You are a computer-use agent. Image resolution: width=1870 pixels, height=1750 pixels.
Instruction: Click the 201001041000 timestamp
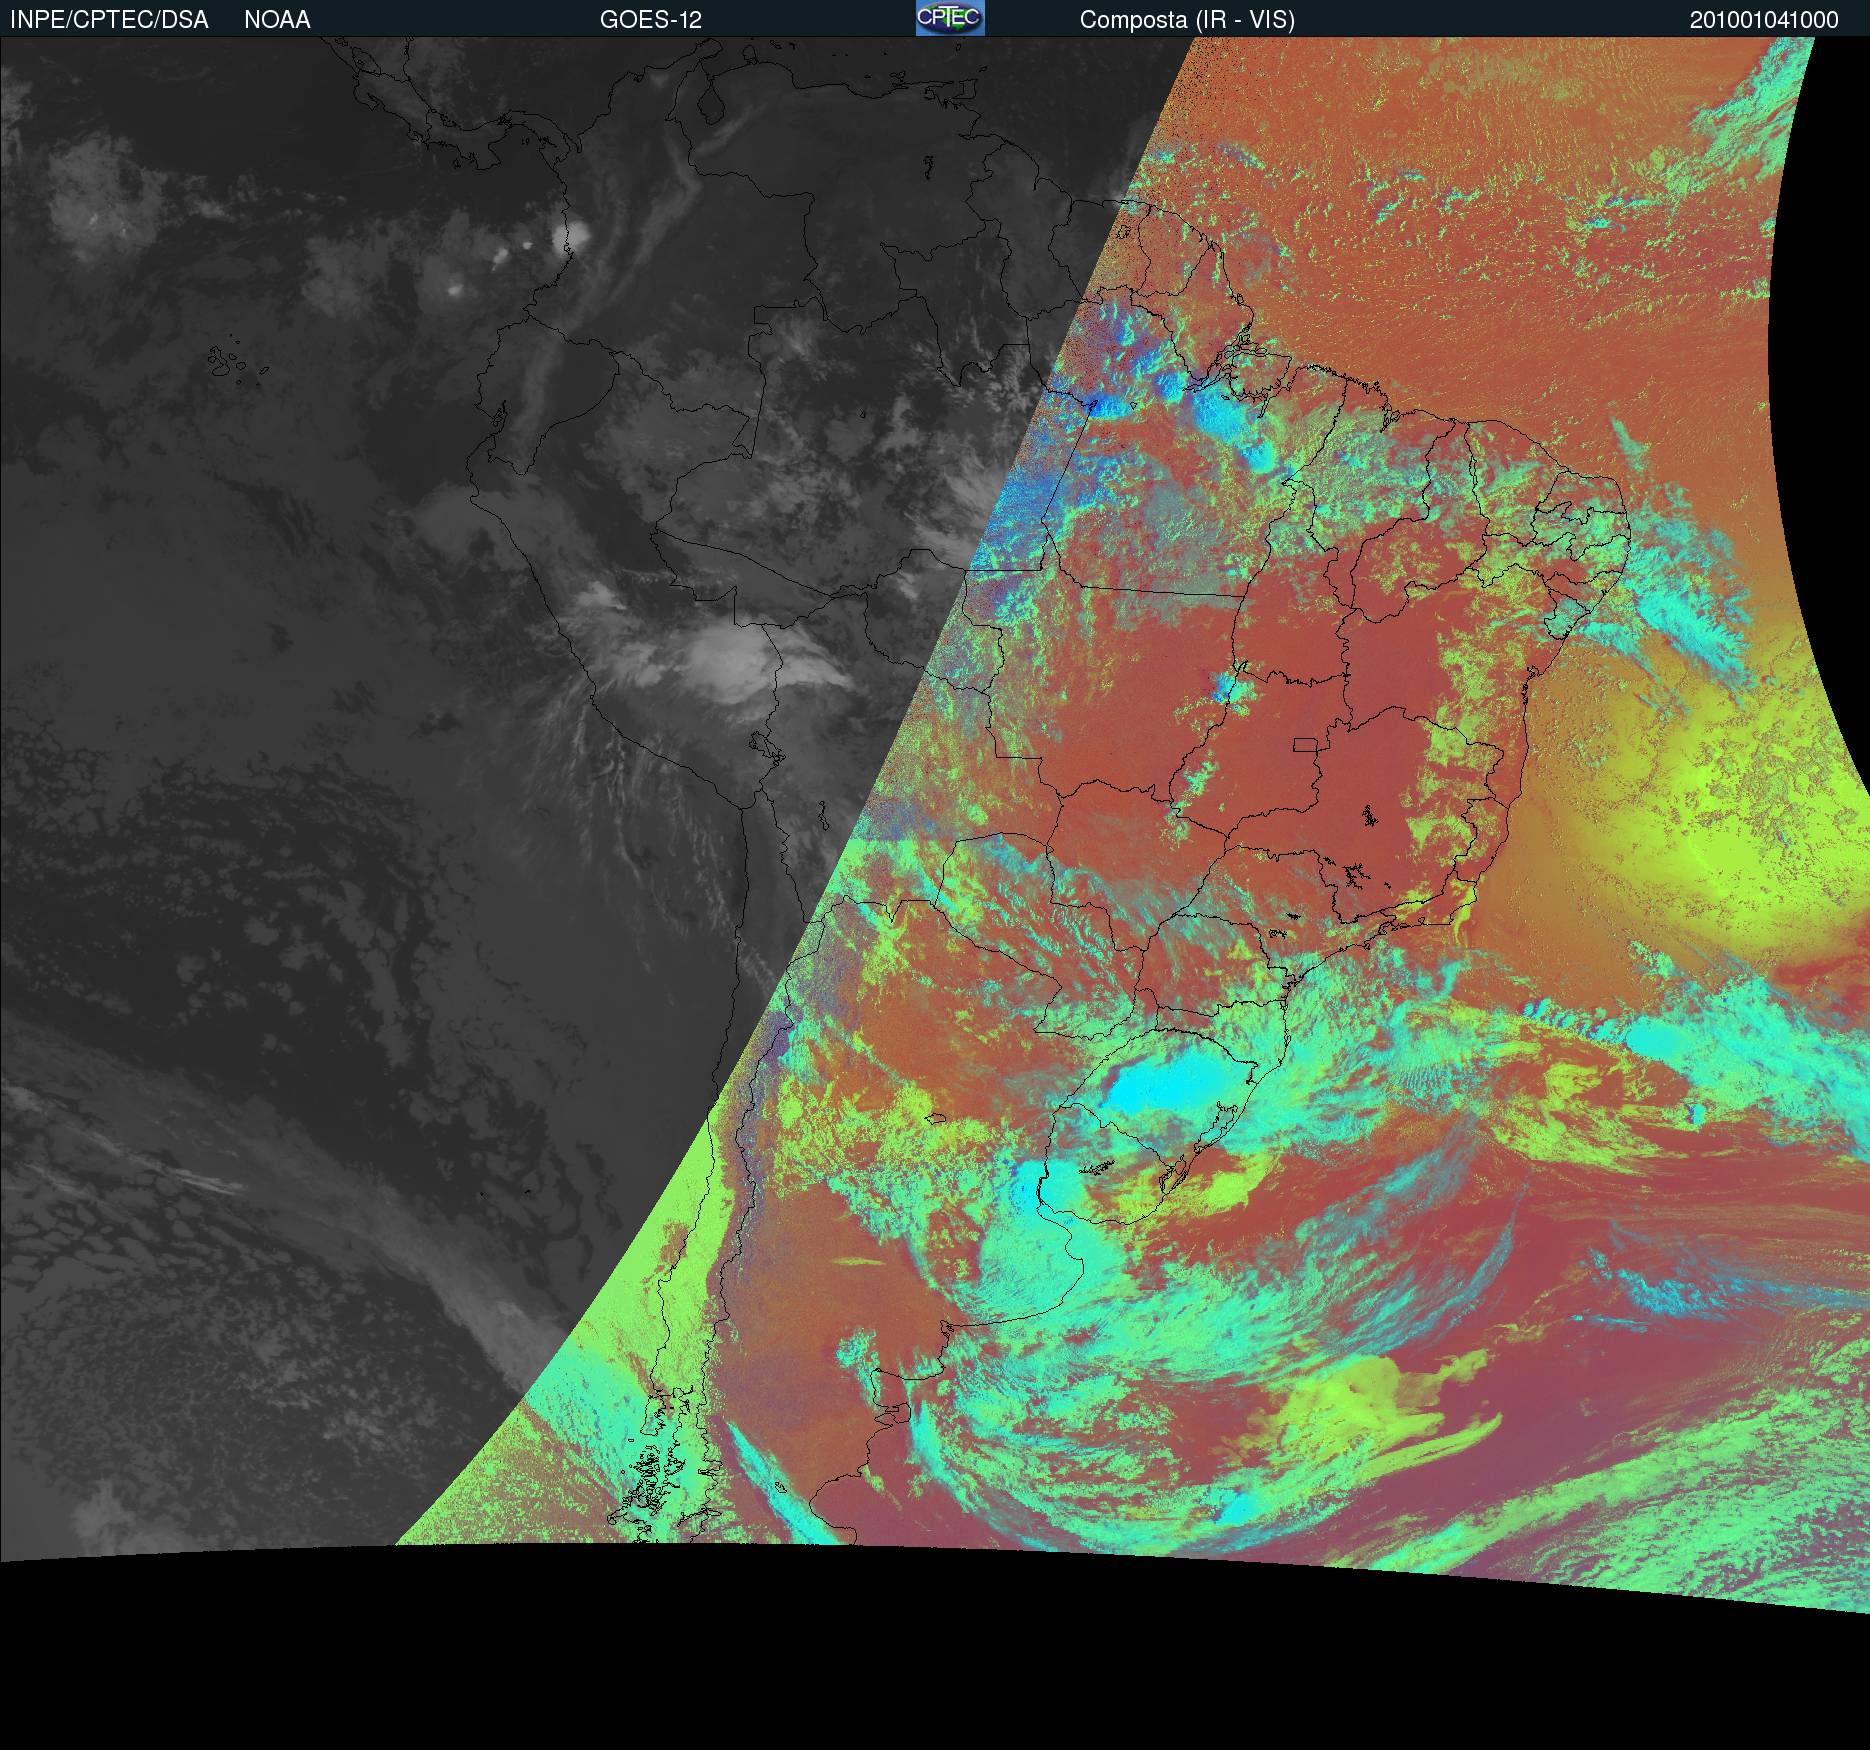pyautogui.click(x=1764, y=20)
